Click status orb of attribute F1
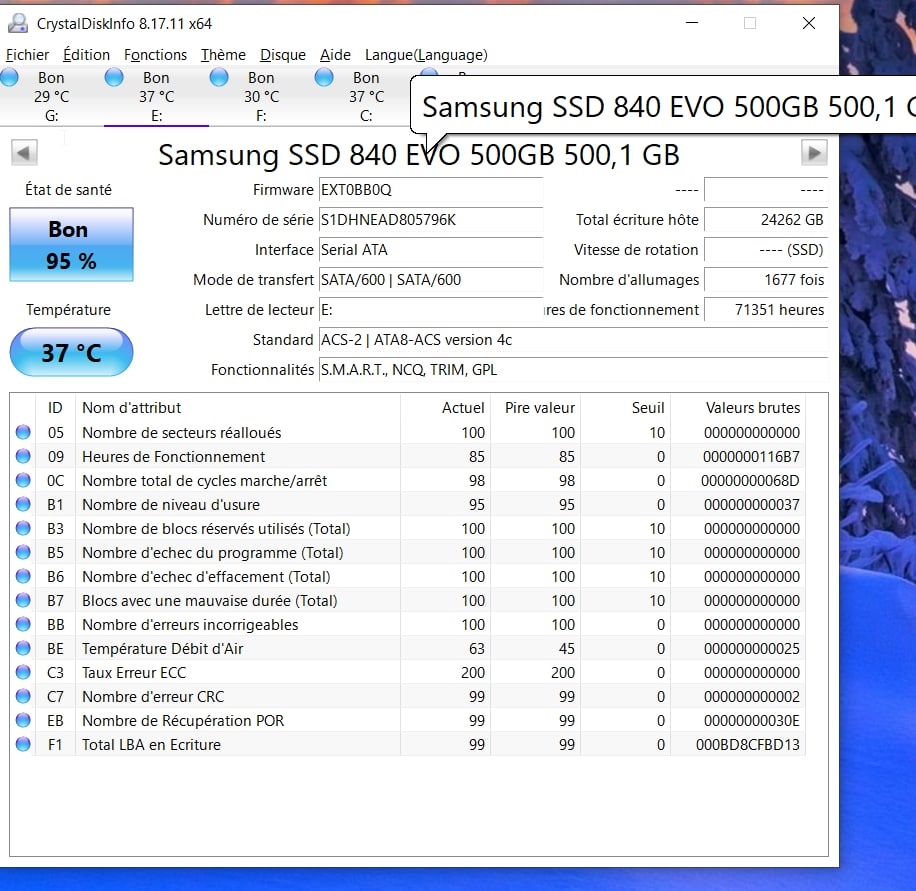The height and width of the screenshot is (891, 916). [23, 744]
